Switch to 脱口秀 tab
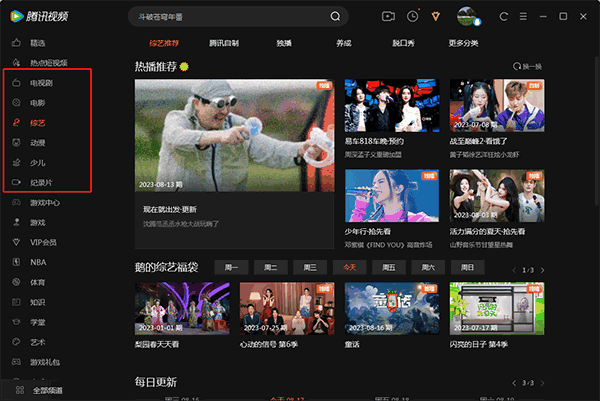 click(x=403, y=43)
